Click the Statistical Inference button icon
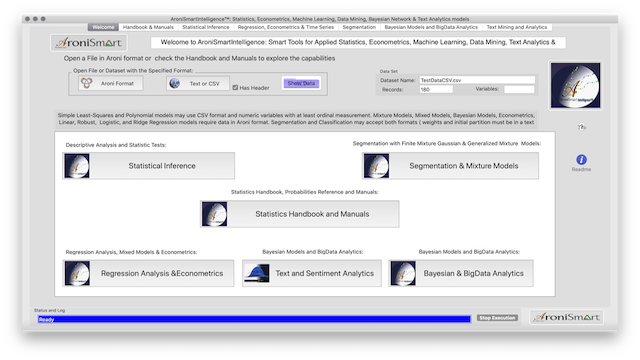The height and width of the screenshot is (360, 640). pos(77,166)
